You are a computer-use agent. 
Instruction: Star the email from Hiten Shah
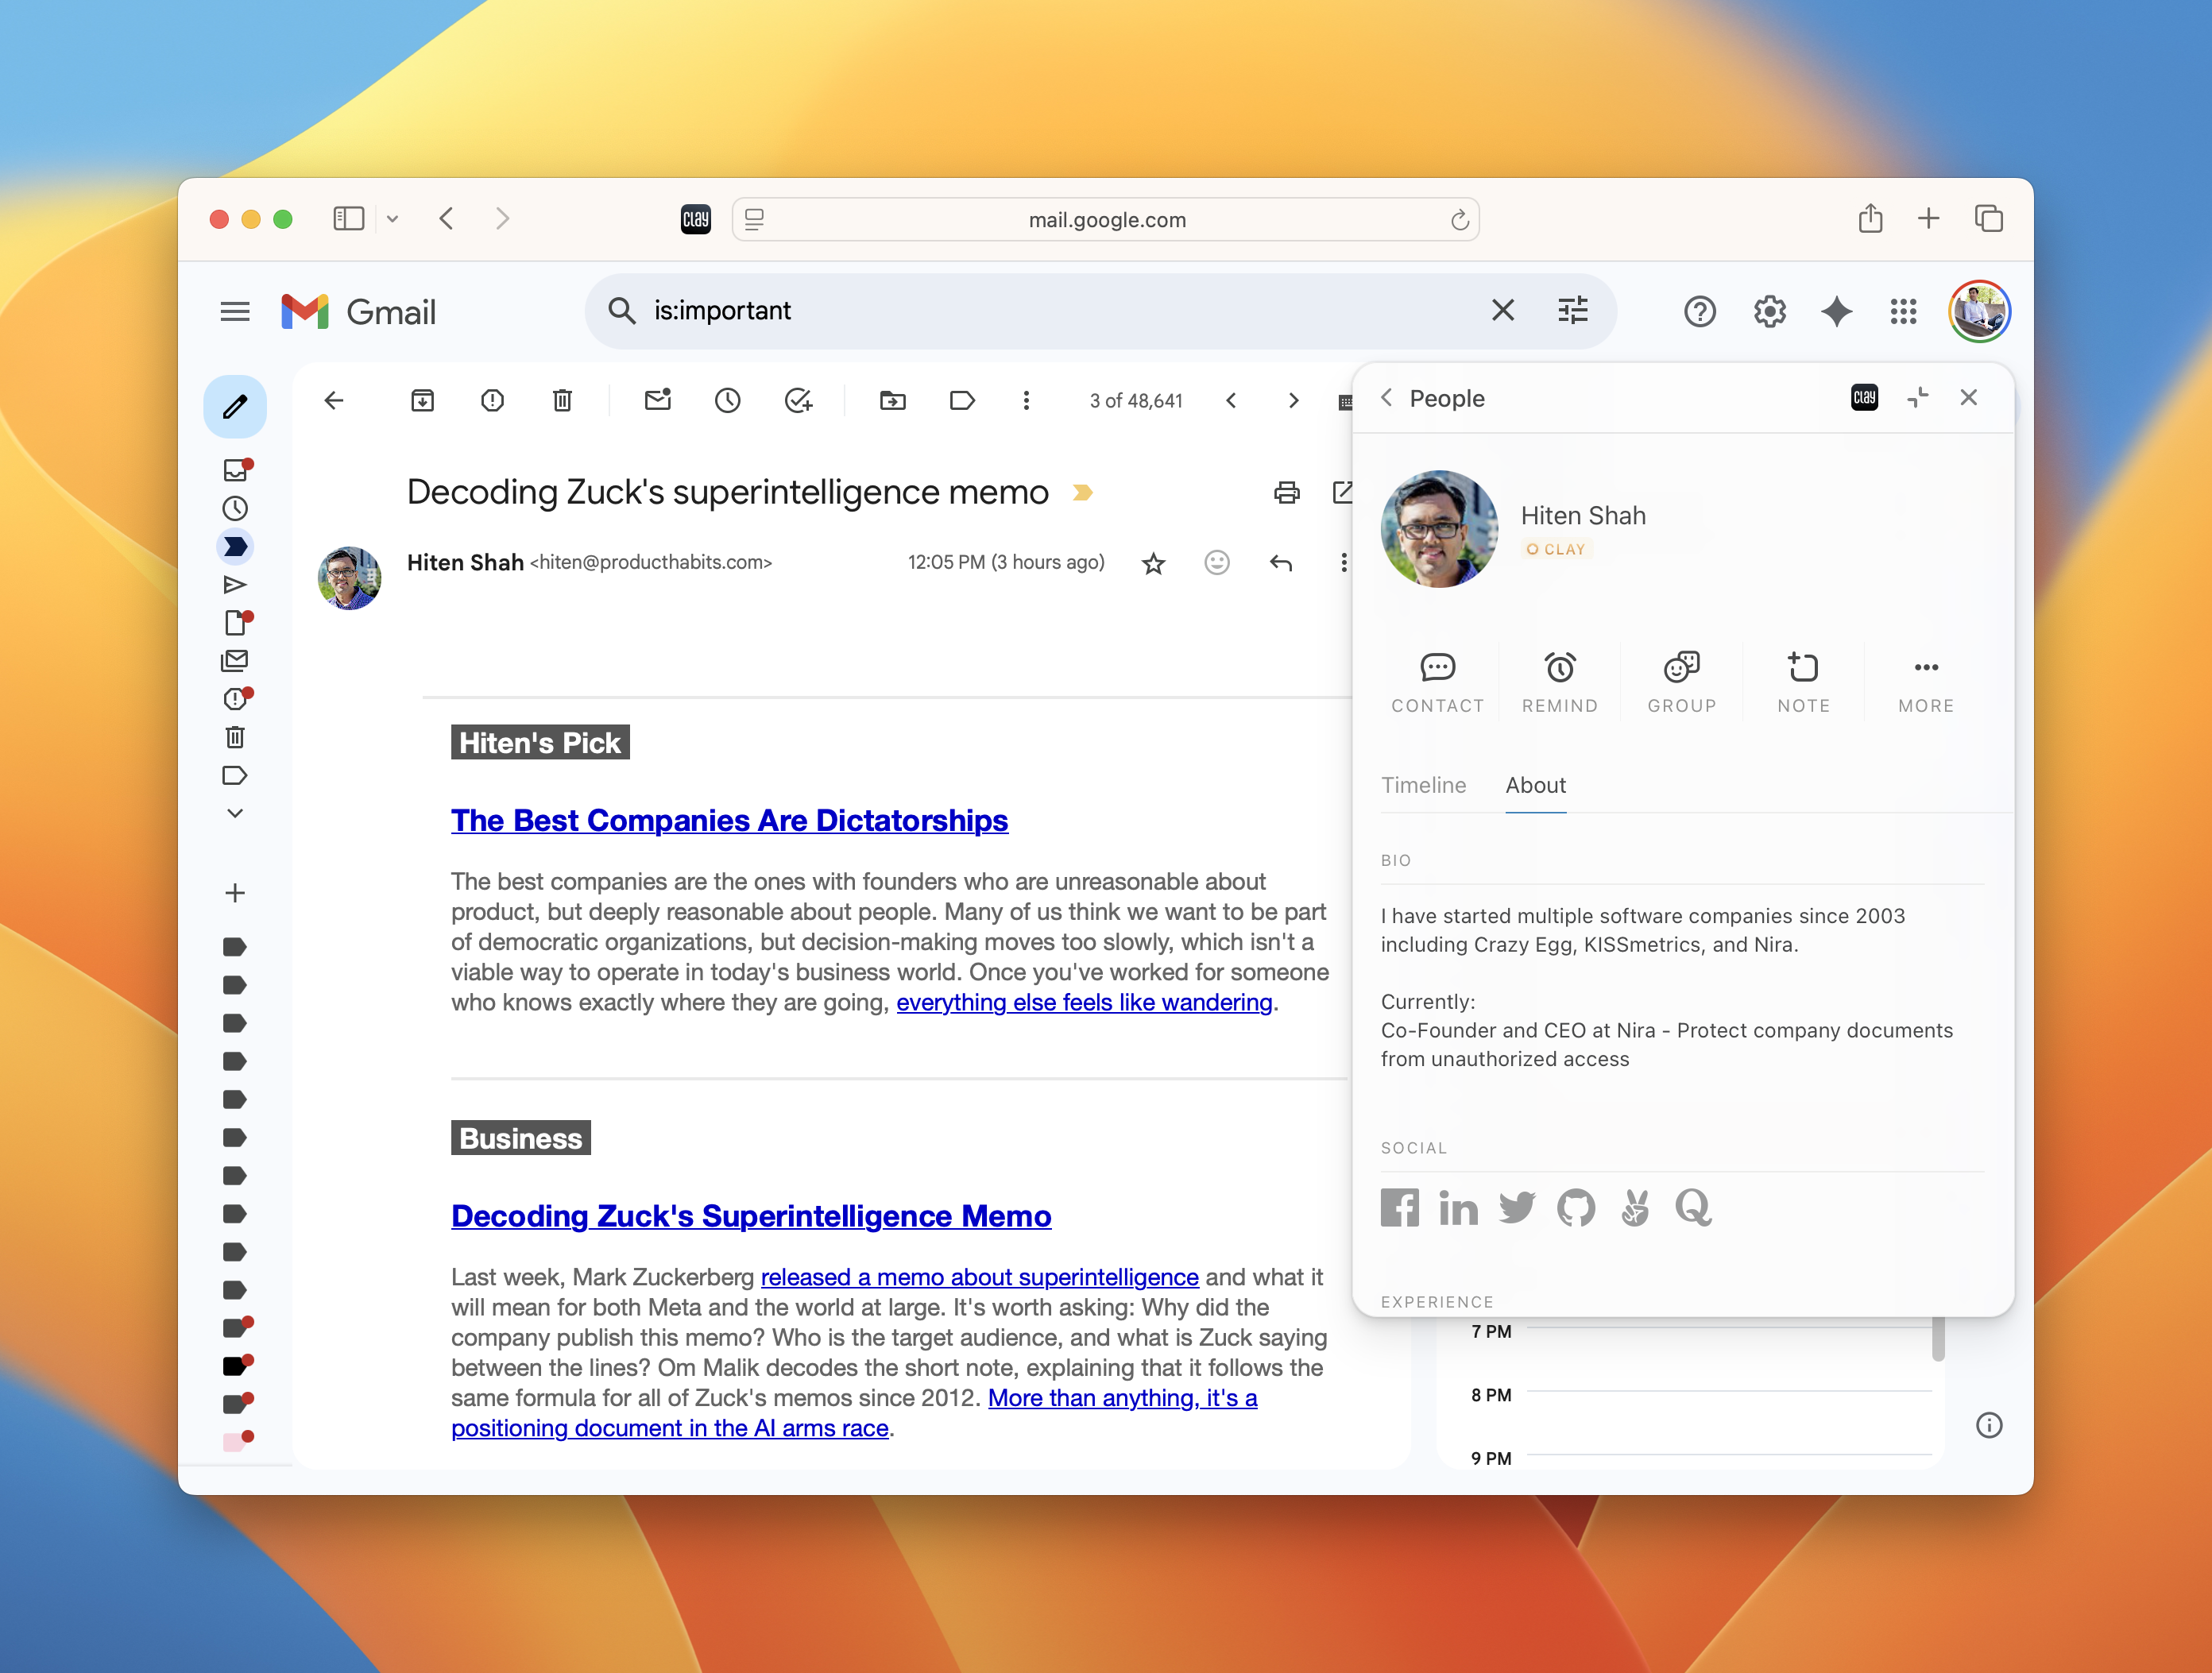pyautogui.click(x=1153, y=564)
